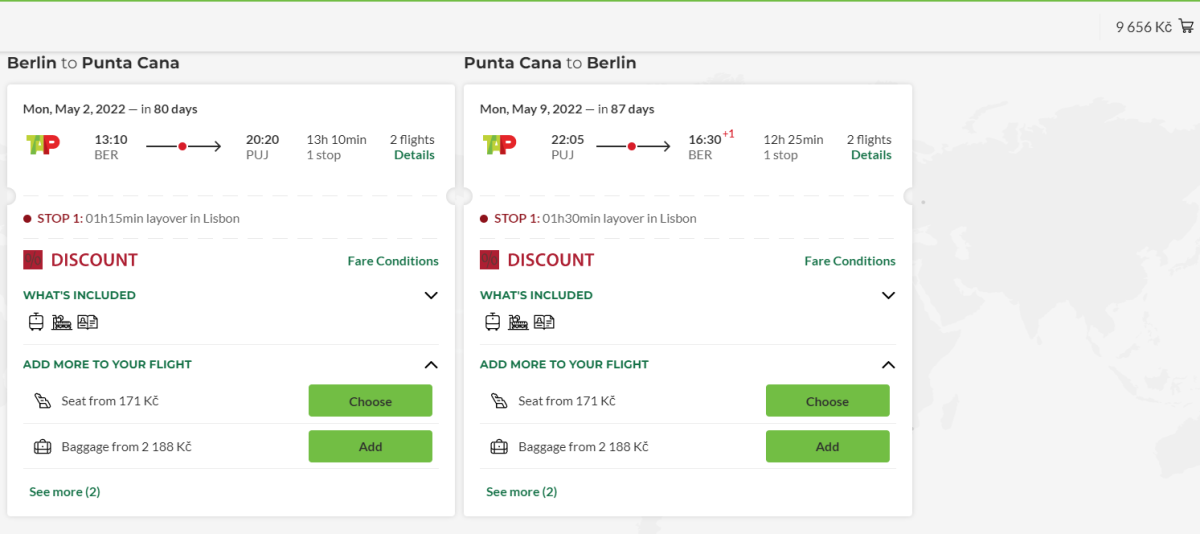Click the hand luggage icon for Berlin–Punta Cana
Image resolution: width=1200 pixels, height=534 pixels.
pos(62,322)
